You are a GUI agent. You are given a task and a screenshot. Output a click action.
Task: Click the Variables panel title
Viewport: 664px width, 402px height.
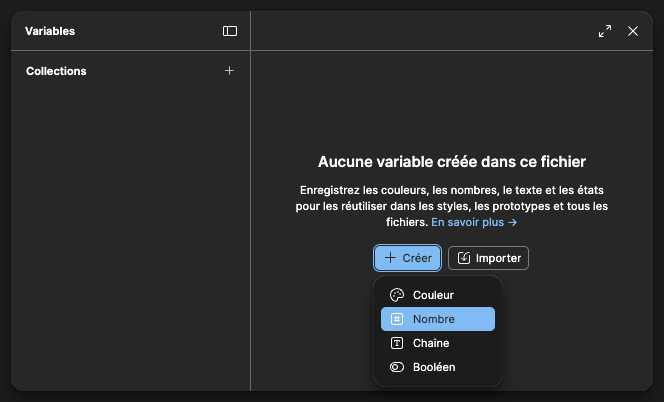coord(50,31)
